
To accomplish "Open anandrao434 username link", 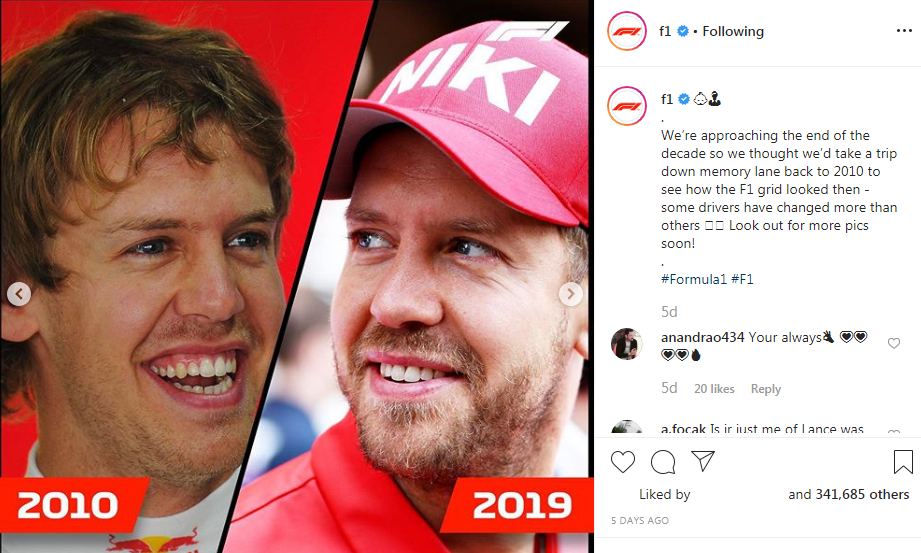I will point(702,337).
